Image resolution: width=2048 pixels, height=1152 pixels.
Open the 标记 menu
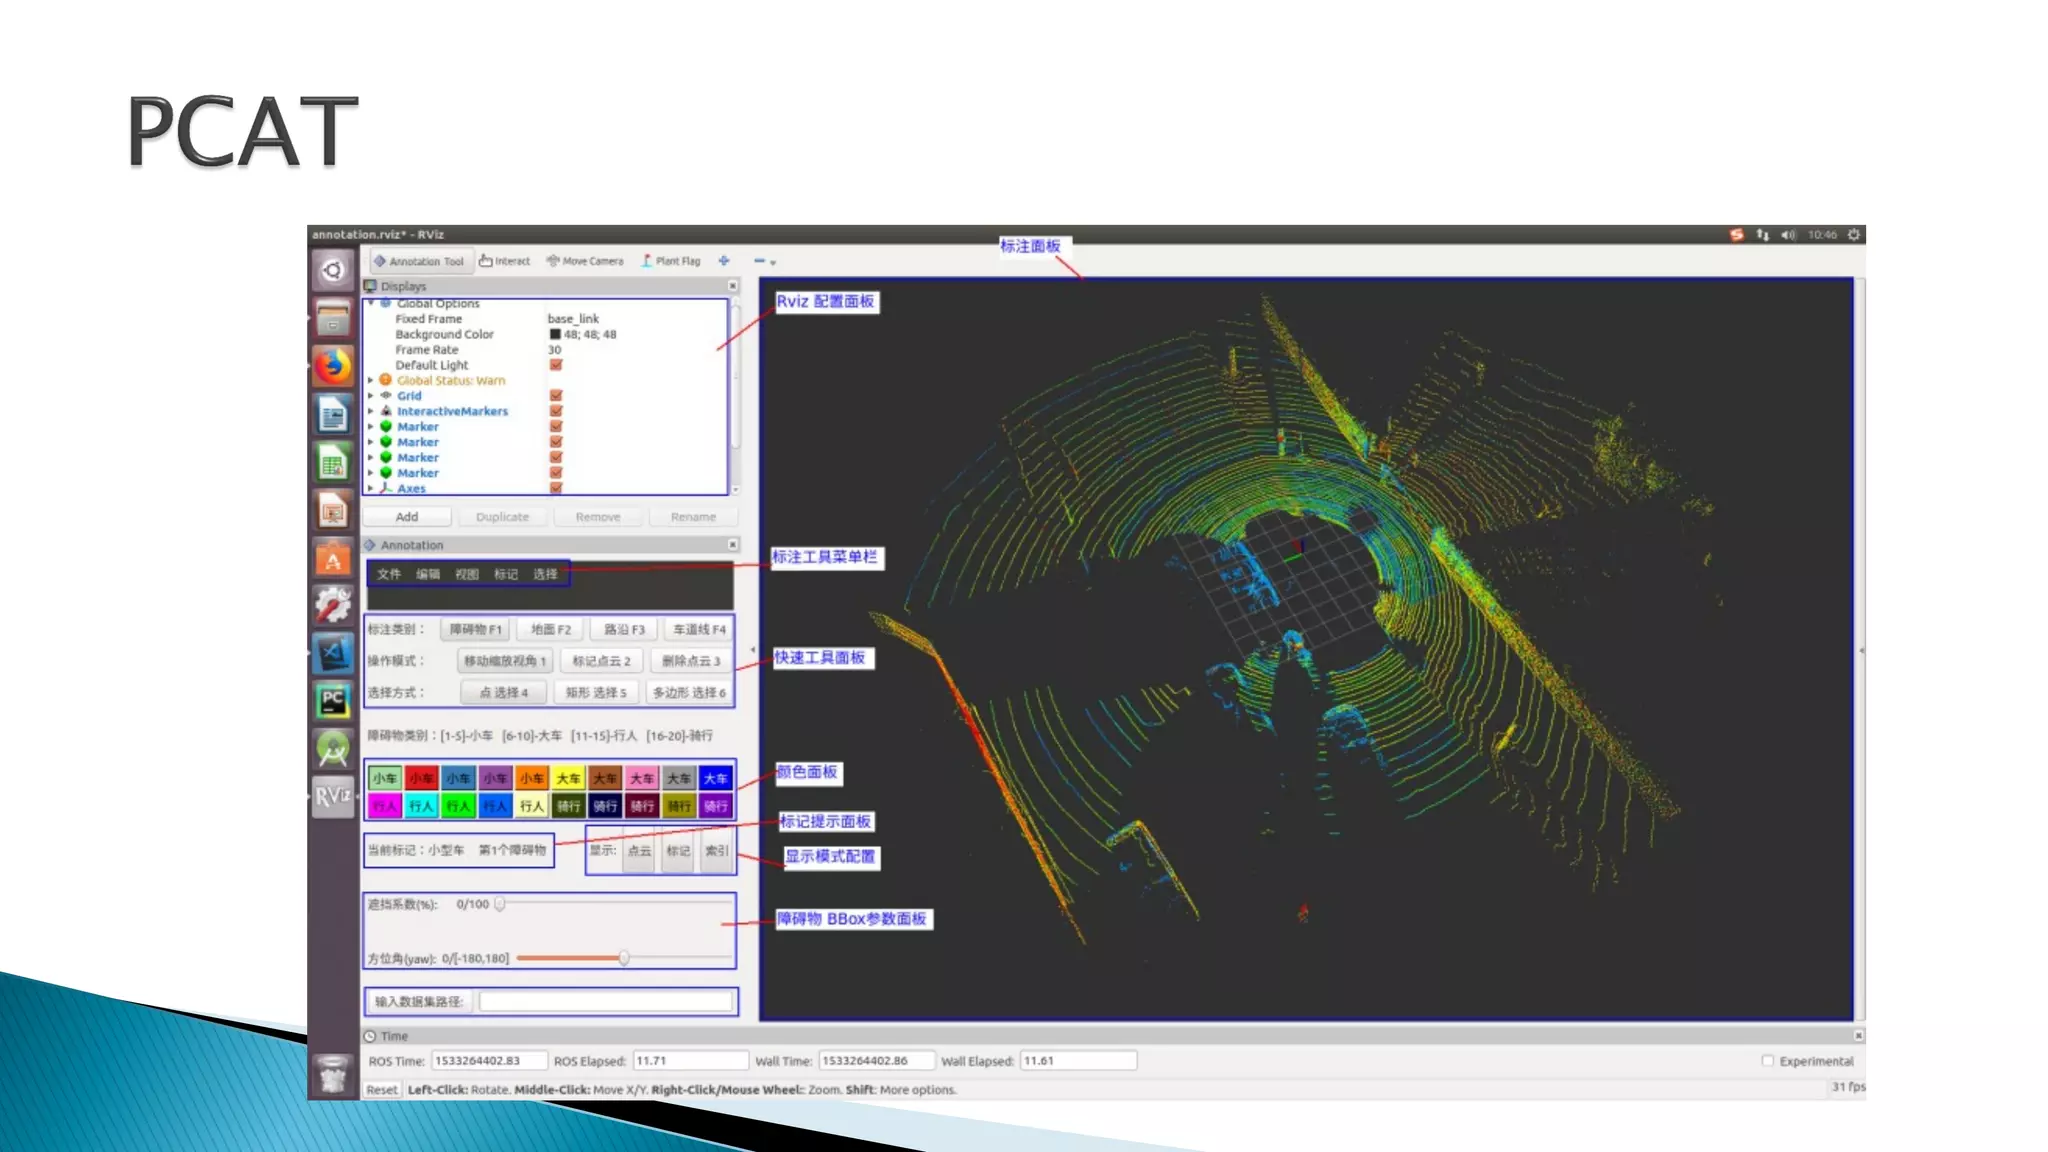click(505, 574)
